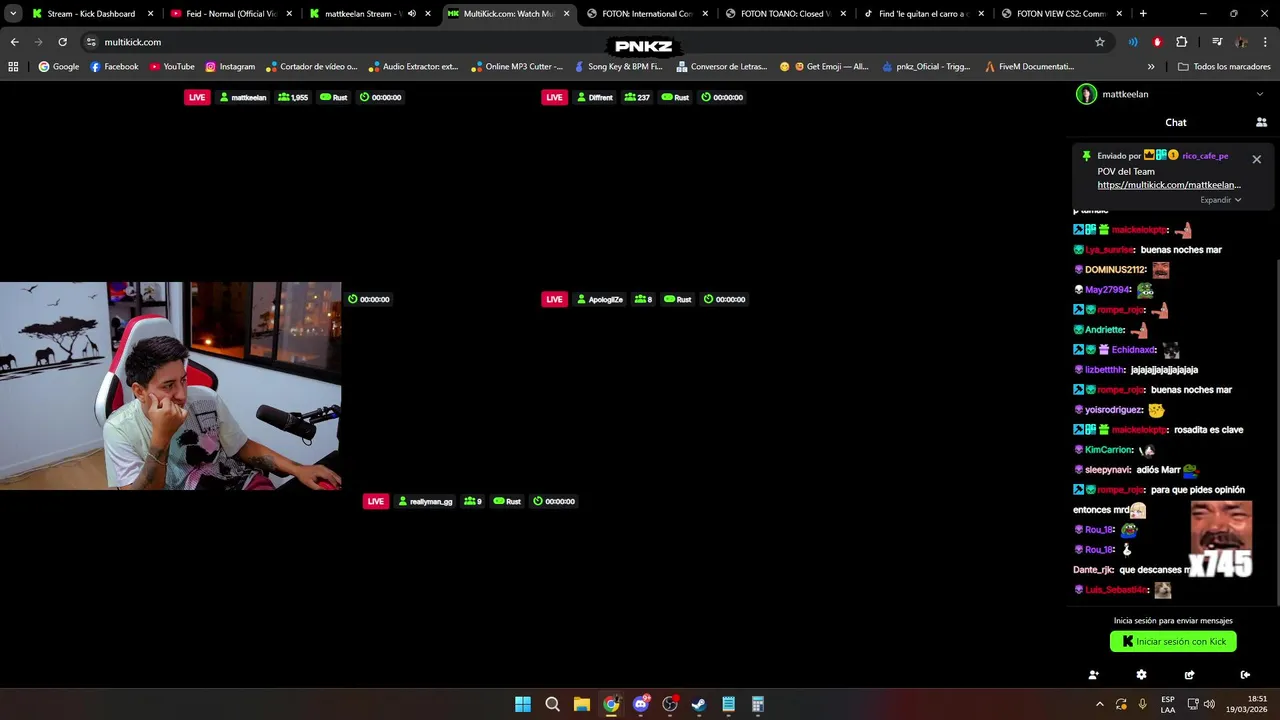Screen dimensions: 1280x720
Task: Switch to FOTON: International tab
Action: click(x=647, y=14)
